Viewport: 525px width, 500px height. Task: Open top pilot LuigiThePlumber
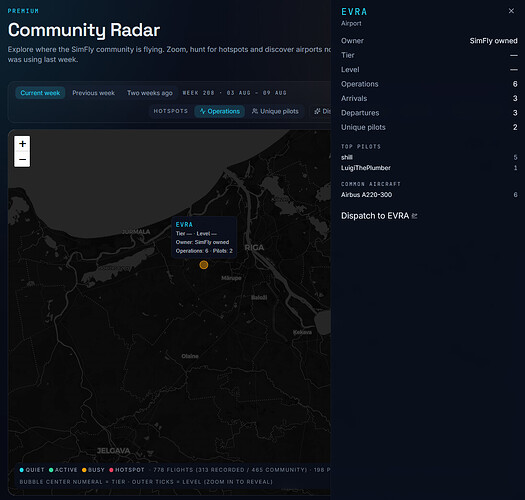tap(366, 168)
